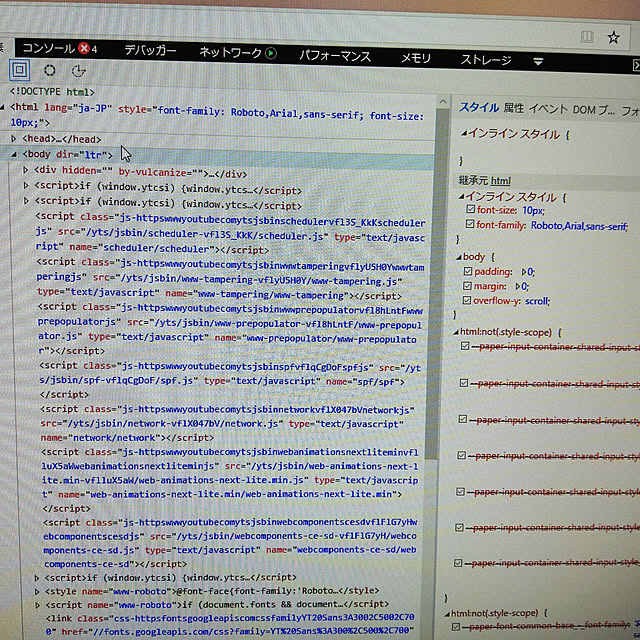Image resolution: width=640 pixels, height=640 pixels.
Task: Select the network.js script element
Action: tap(228, 424)
